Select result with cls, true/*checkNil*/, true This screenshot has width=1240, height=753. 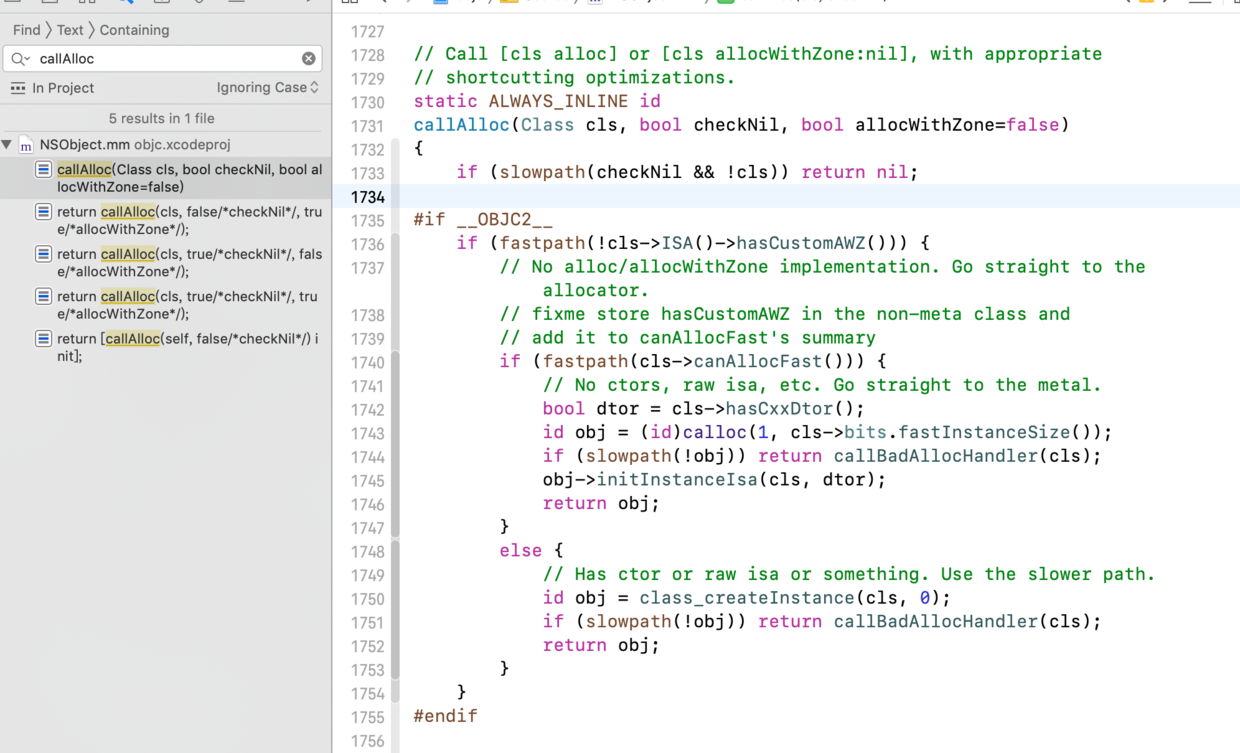(x=165, y=304)
